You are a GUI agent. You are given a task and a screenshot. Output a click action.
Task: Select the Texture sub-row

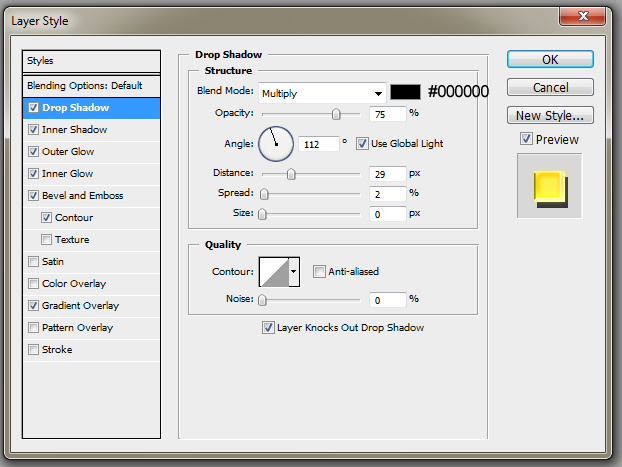point(92,240)
